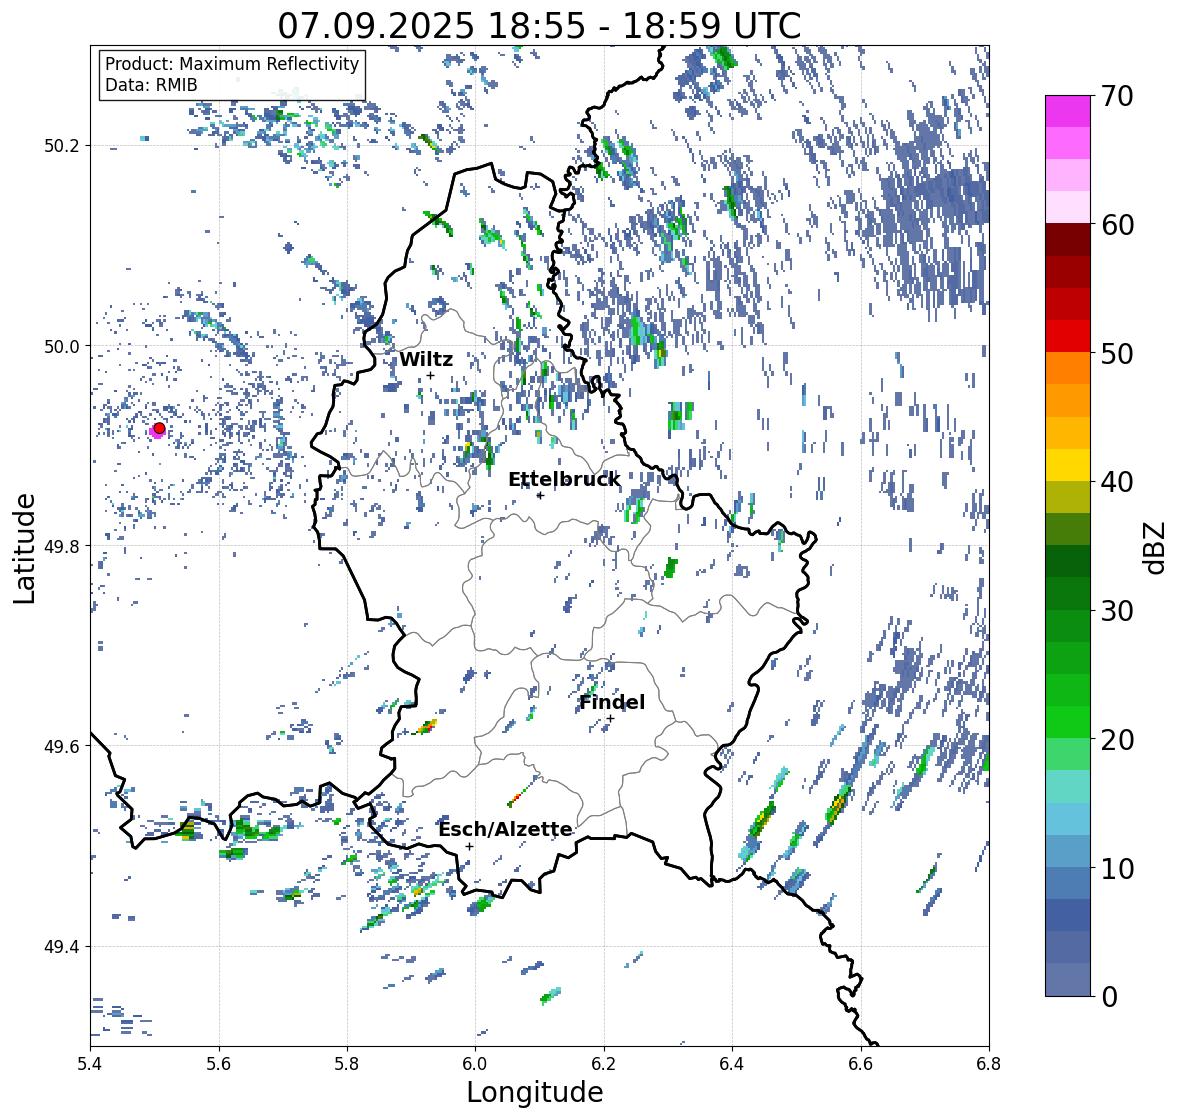Click the 'Product: Maximum Reflectivity' legend text
The width and height of the screenshot is (1179, 1117).
tap(232, 64)
